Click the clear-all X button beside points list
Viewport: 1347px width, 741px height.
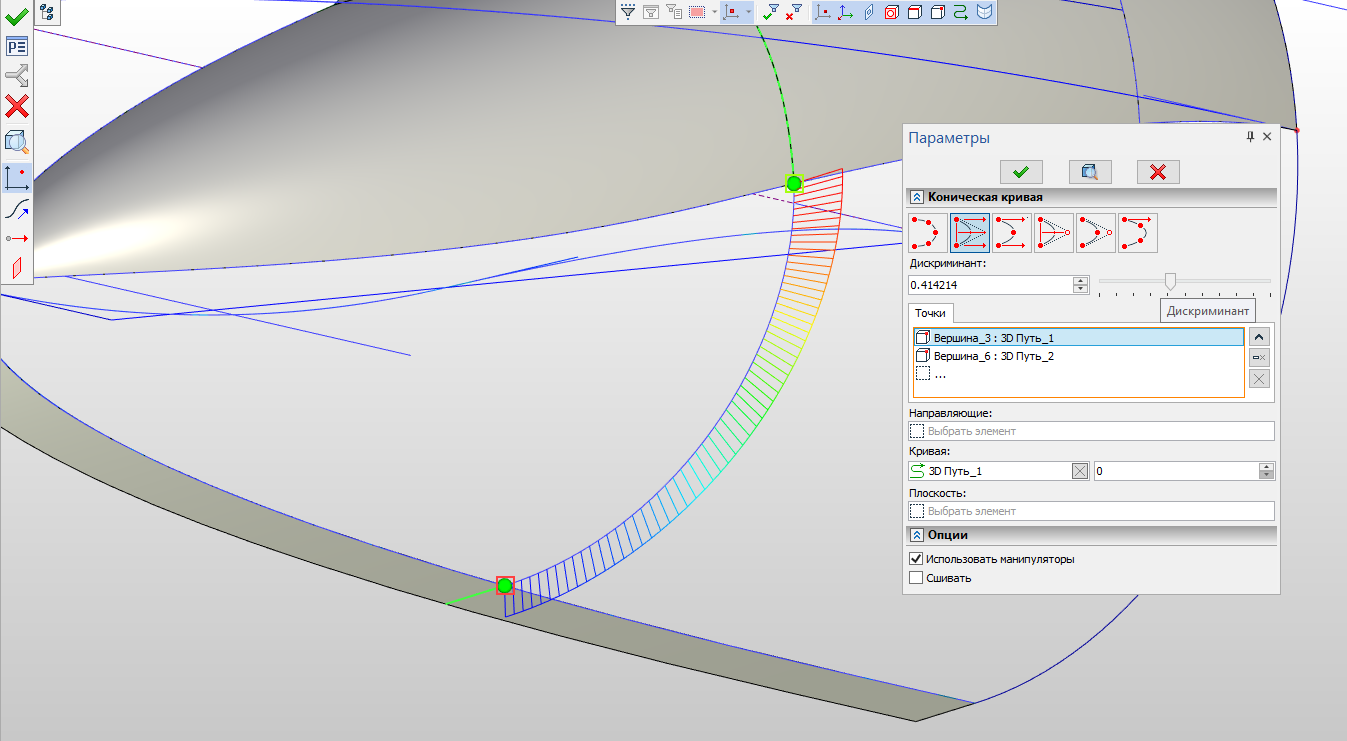pyautogui.click(x=1260, y=379)
